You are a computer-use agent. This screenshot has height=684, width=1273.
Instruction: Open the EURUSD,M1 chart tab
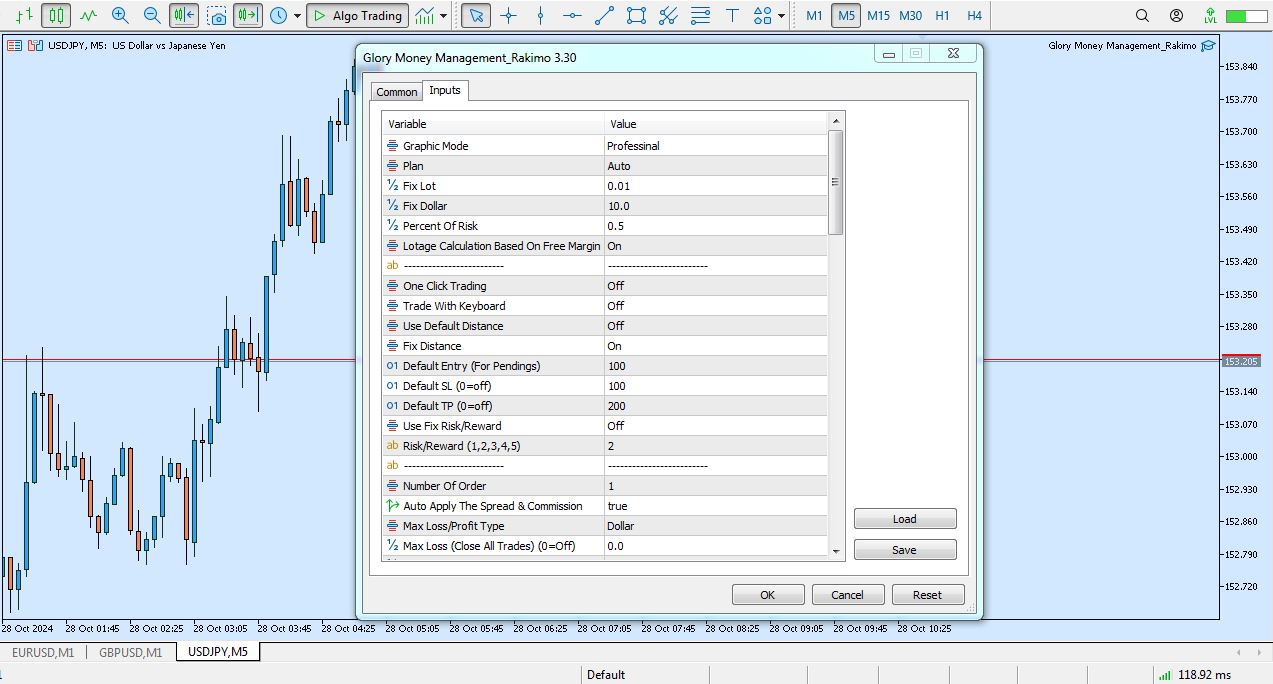(43, 652)
